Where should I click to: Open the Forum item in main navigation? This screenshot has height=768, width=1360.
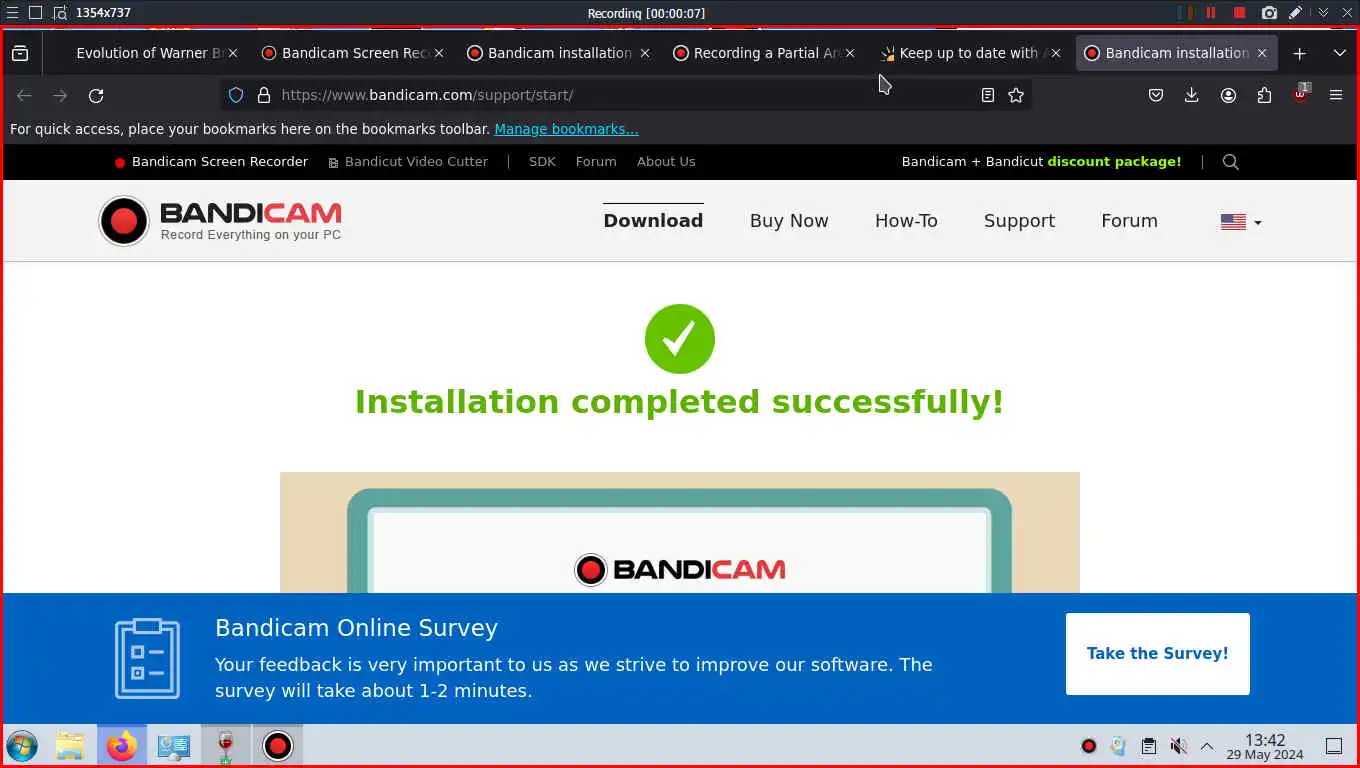point(1129,221)
